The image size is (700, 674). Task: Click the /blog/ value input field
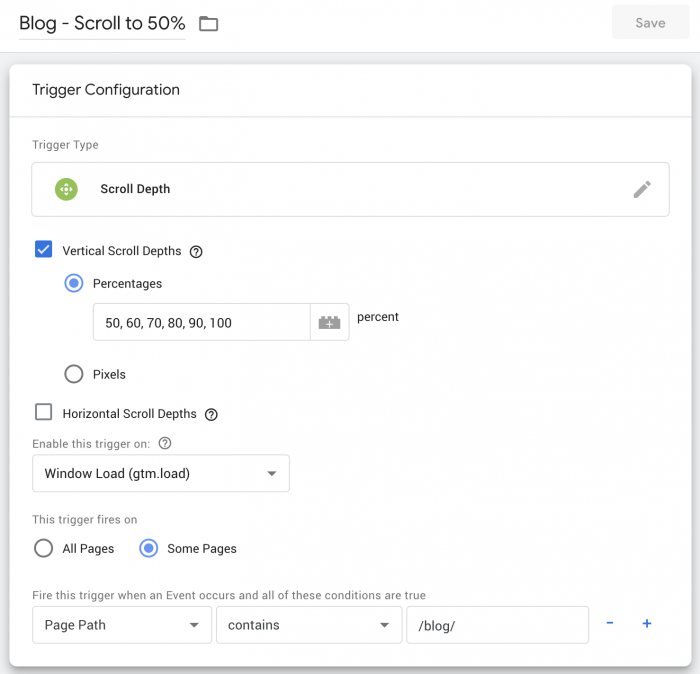coord(496,625)
